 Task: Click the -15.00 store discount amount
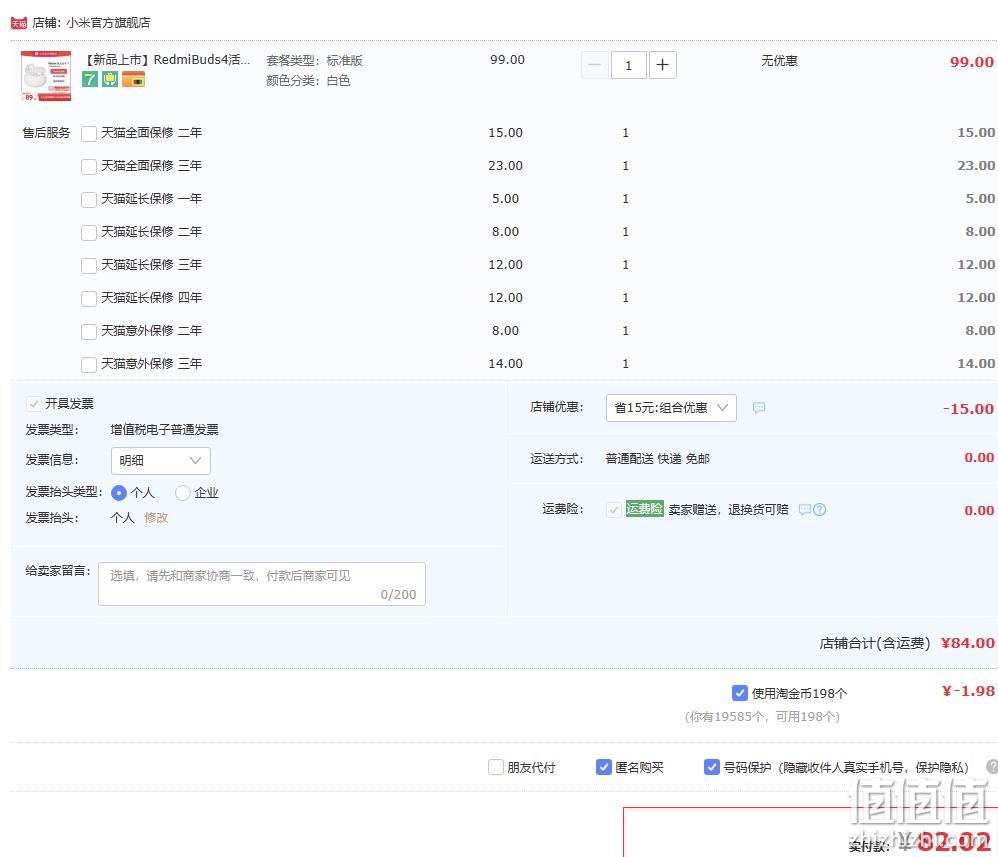(968, 409)
